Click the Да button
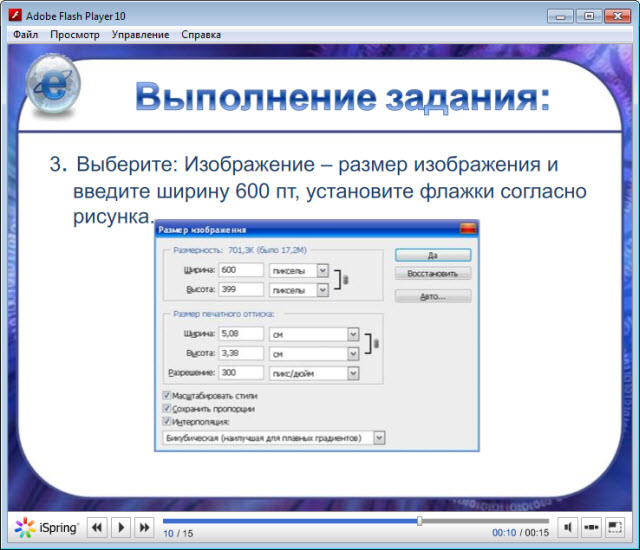Viewport: 640px width, 550px height. coord(433,255)
